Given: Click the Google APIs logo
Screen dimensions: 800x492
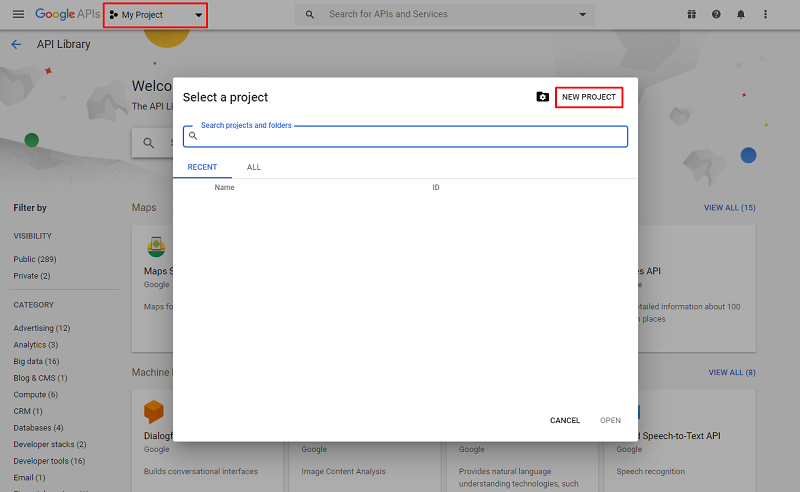Looking at the screenshot, I should [x=67, y=14].
